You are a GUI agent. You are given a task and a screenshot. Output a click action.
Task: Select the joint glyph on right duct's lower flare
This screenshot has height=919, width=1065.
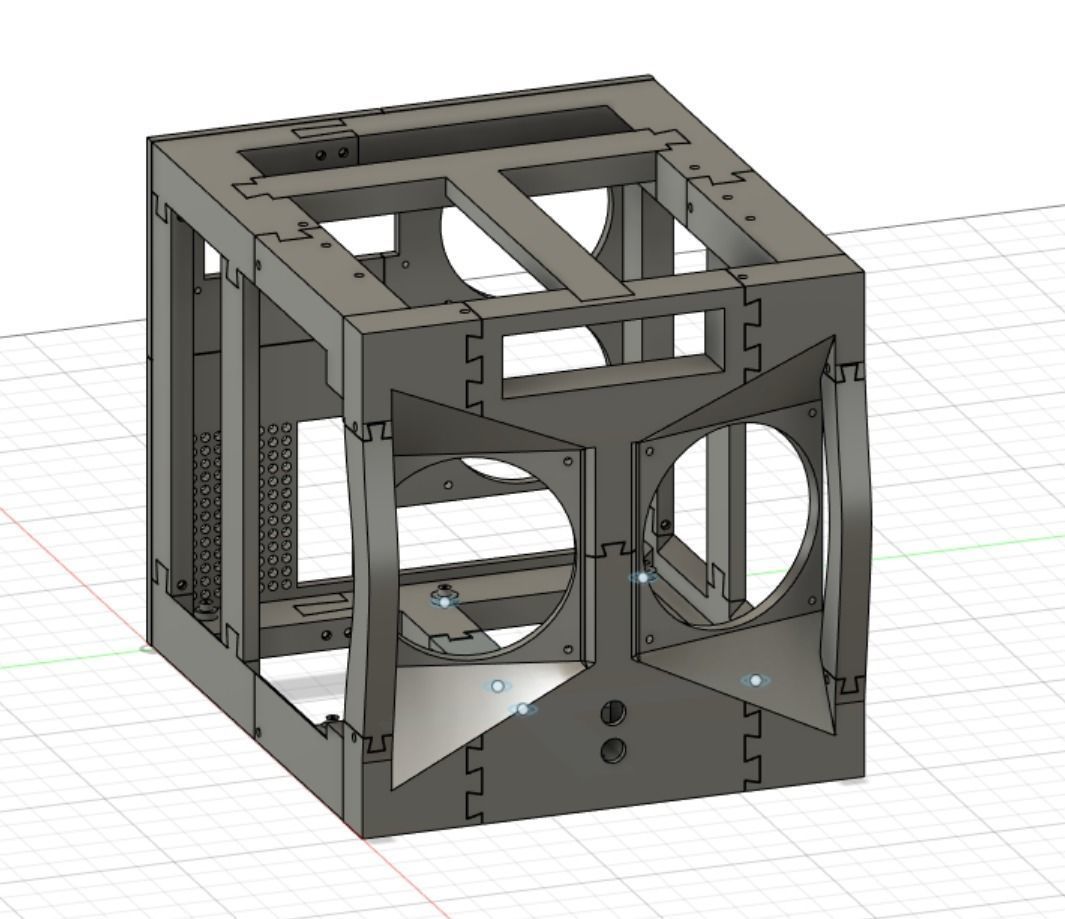[x=755, y=680]
